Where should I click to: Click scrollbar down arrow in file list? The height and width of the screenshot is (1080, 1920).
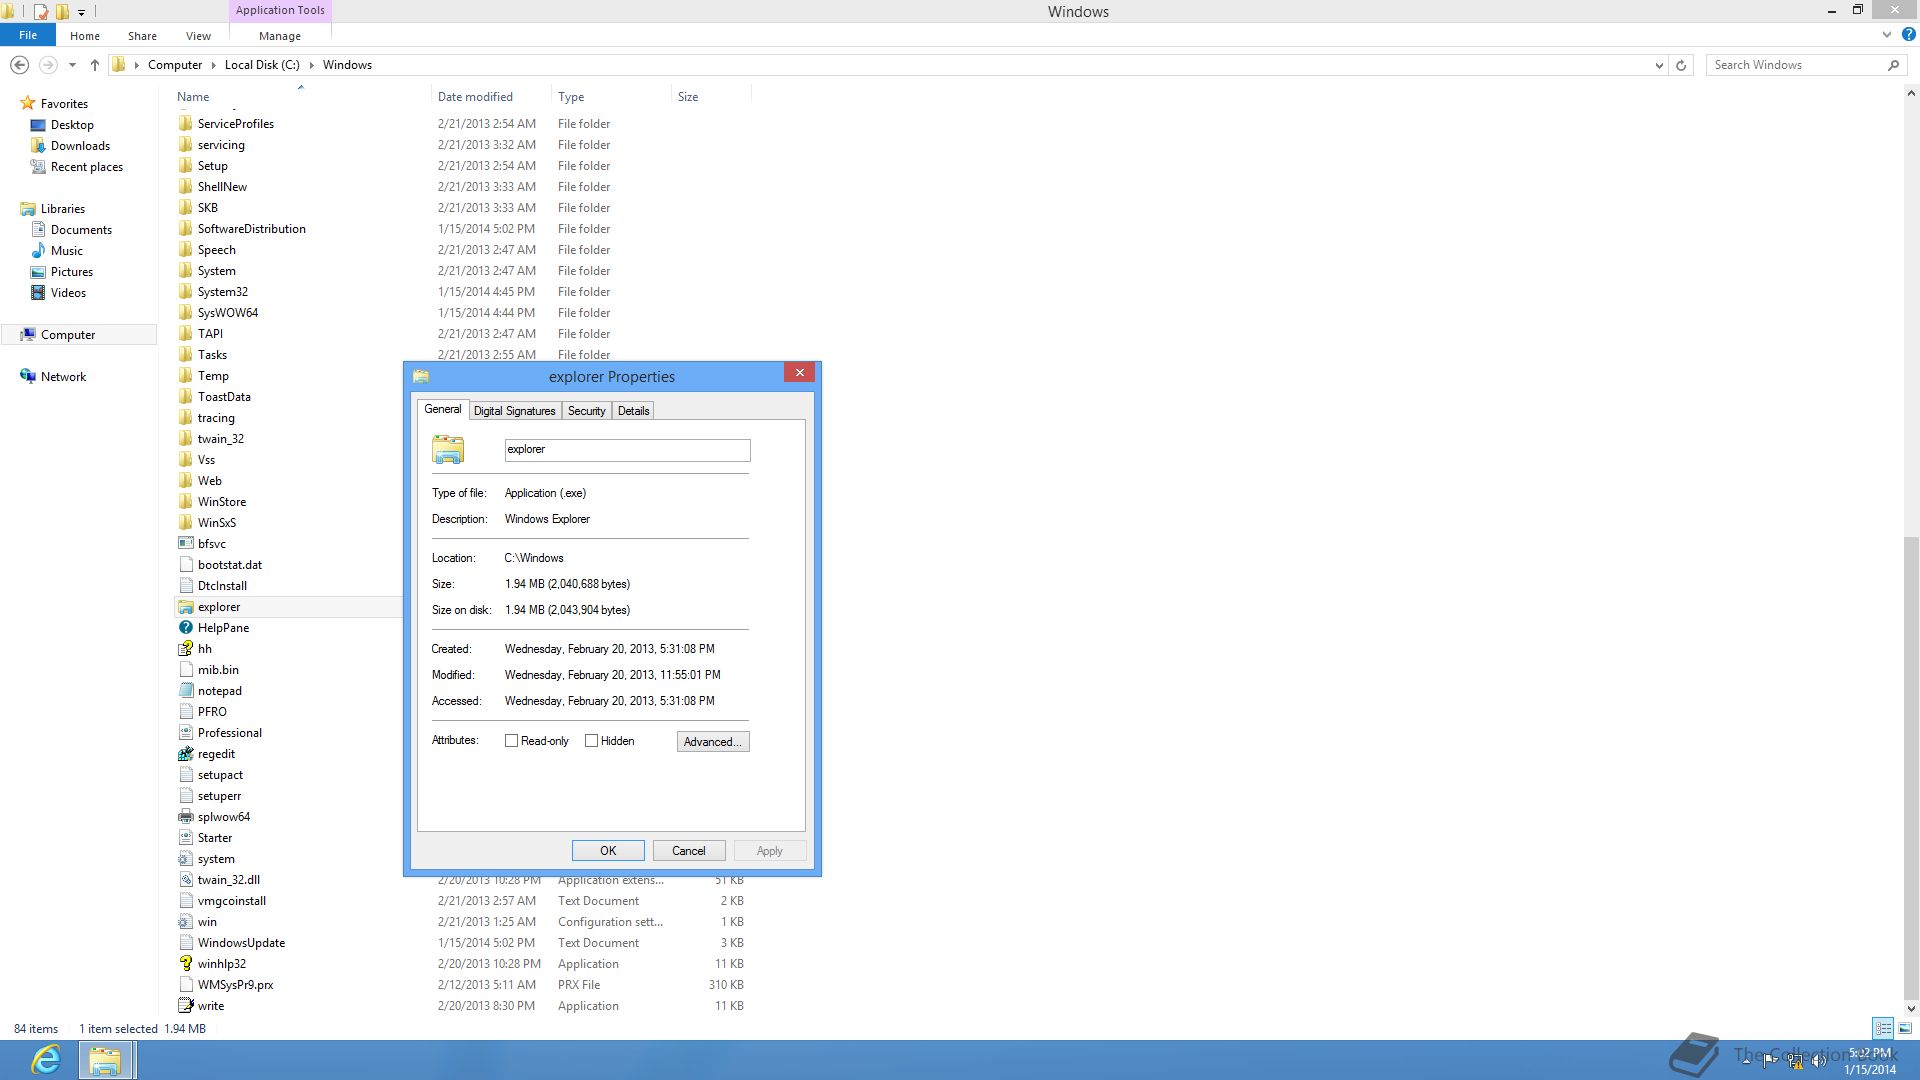pos(1911,1008)
